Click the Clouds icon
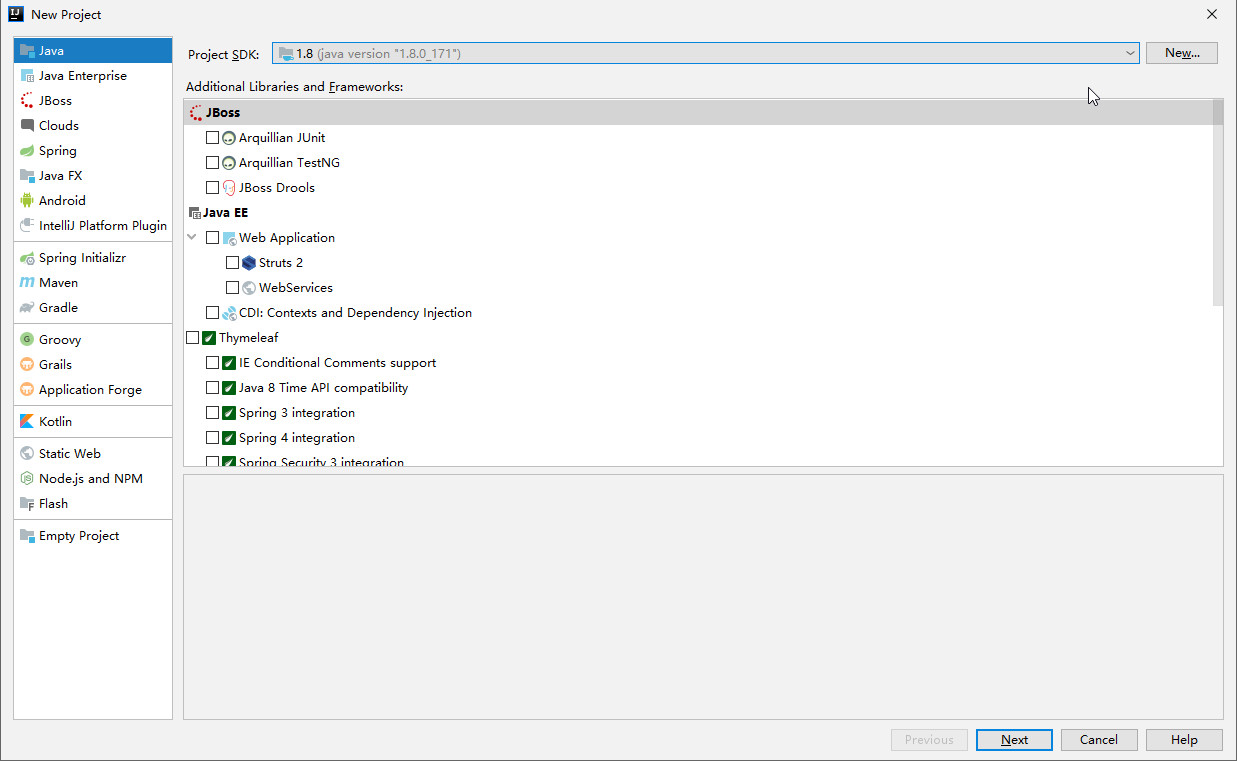The image size is (1237, 761). pyautogui.click(x=27, y=125)
